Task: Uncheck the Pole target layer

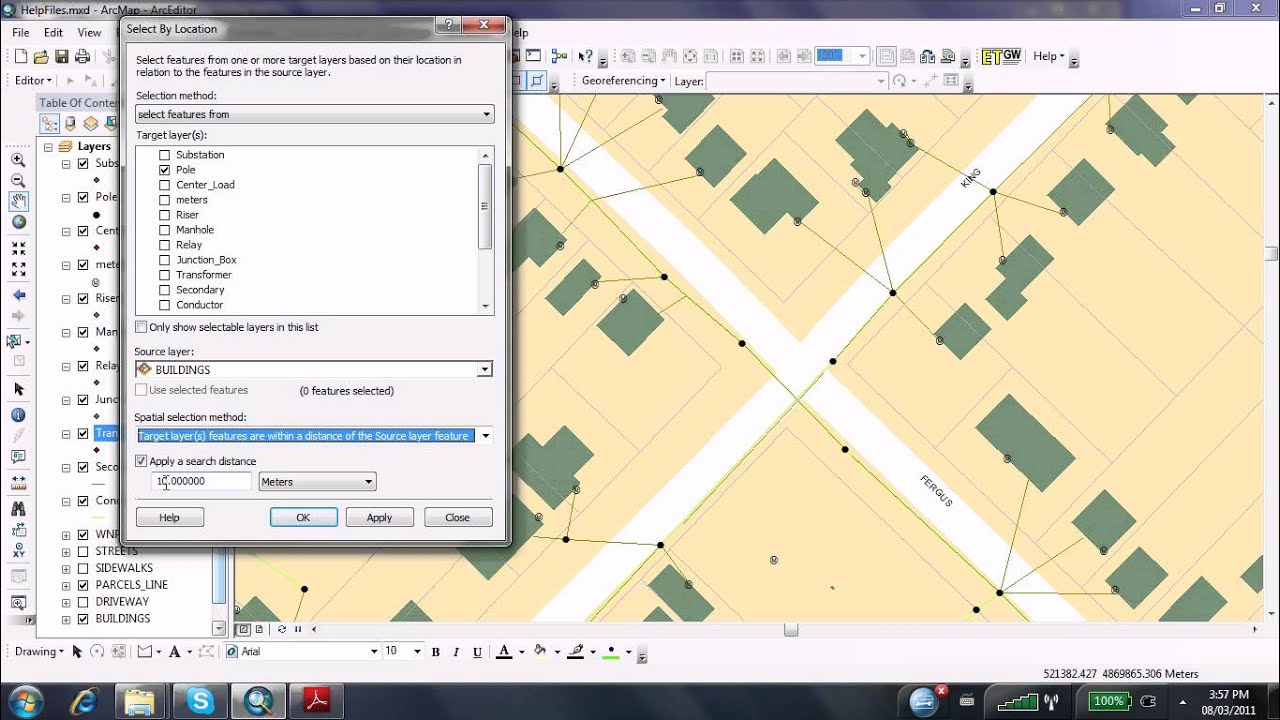Action: (165, 170)
